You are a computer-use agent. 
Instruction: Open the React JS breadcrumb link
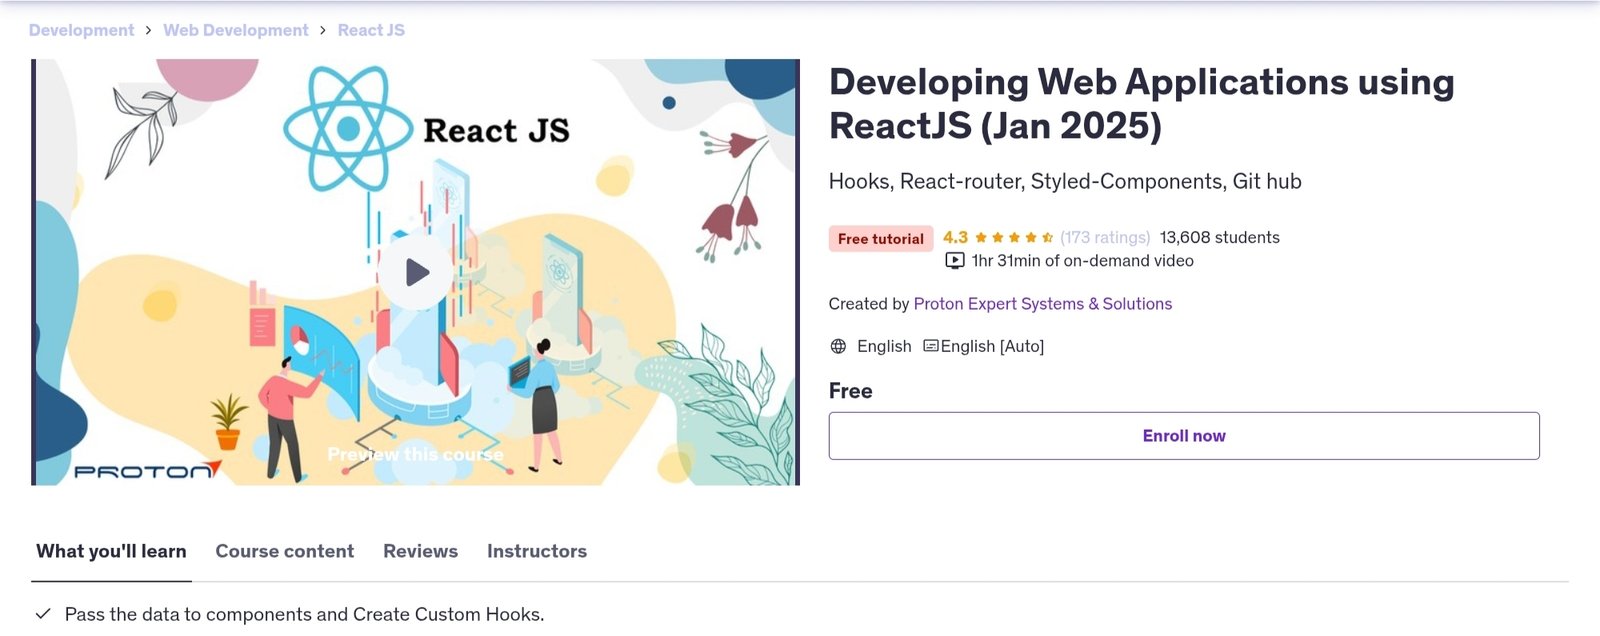pyautogui.click(x=371, y=30)
